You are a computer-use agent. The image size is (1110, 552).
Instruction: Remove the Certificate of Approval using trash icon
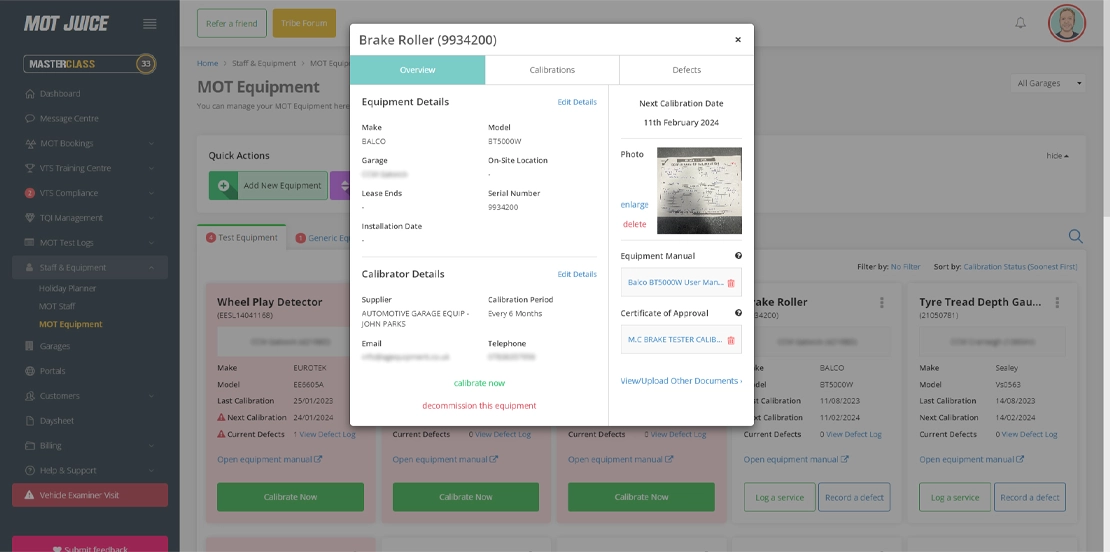[x=731, y=340]
